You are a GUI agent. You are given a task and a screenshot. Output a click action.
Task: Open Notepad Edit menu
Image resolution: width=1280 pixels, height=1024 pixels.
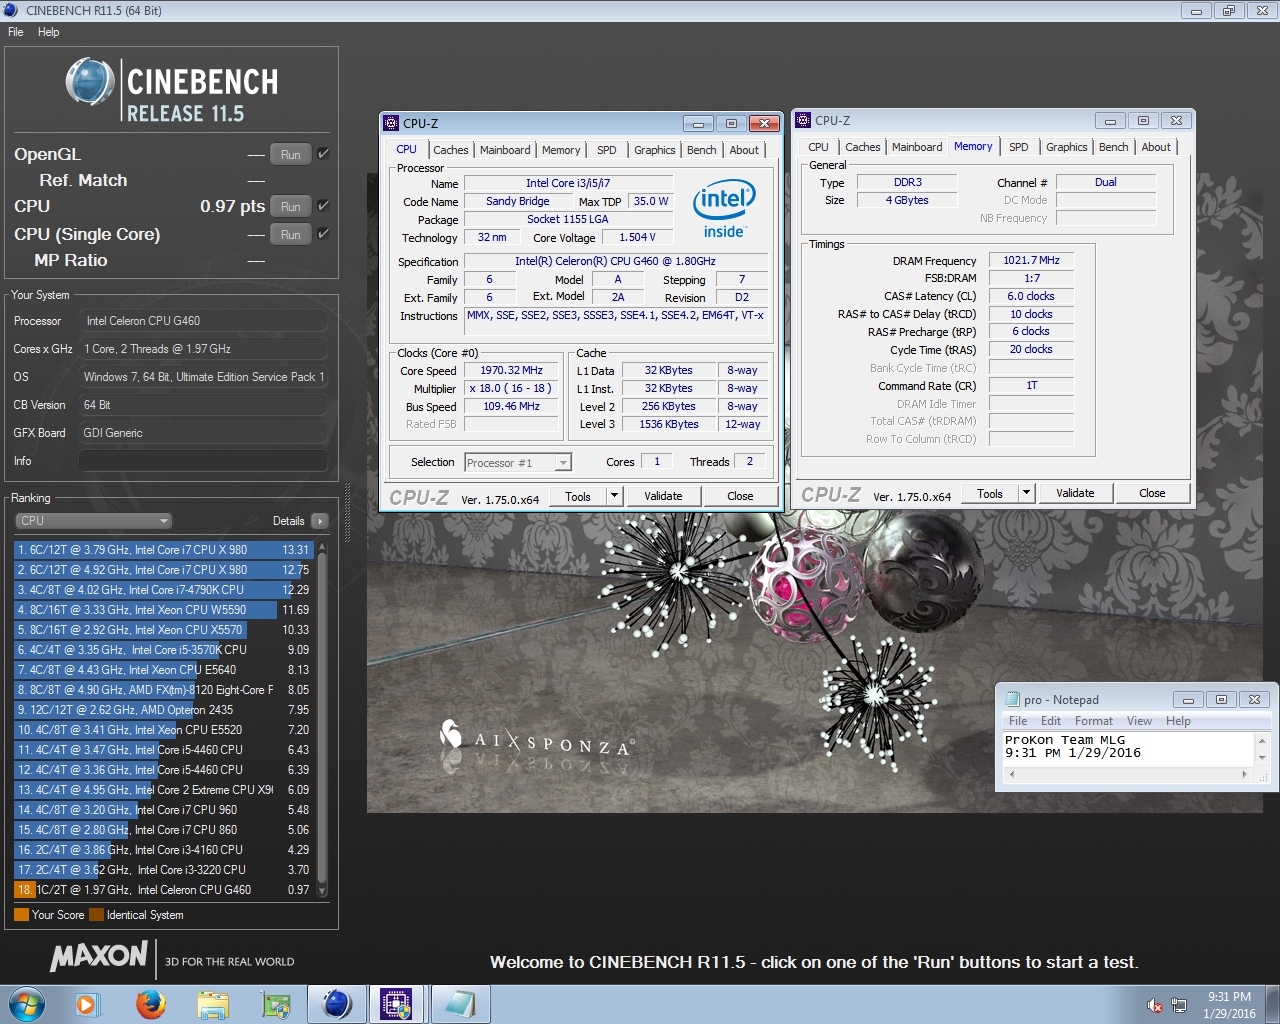coord(1051,721)
